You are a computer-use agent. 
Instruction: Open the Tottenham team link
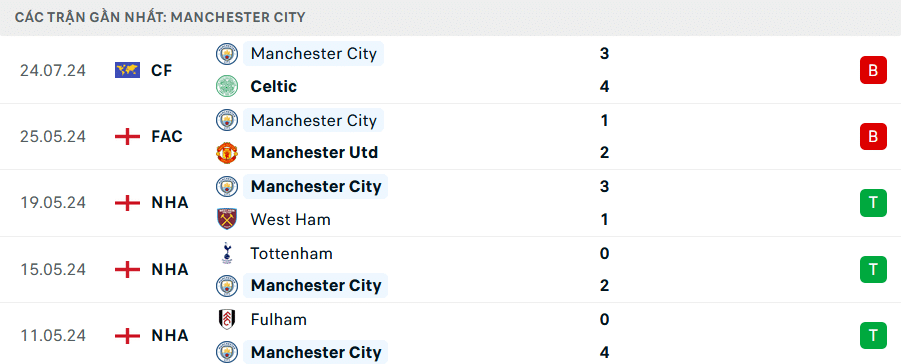tap(291, 253)
